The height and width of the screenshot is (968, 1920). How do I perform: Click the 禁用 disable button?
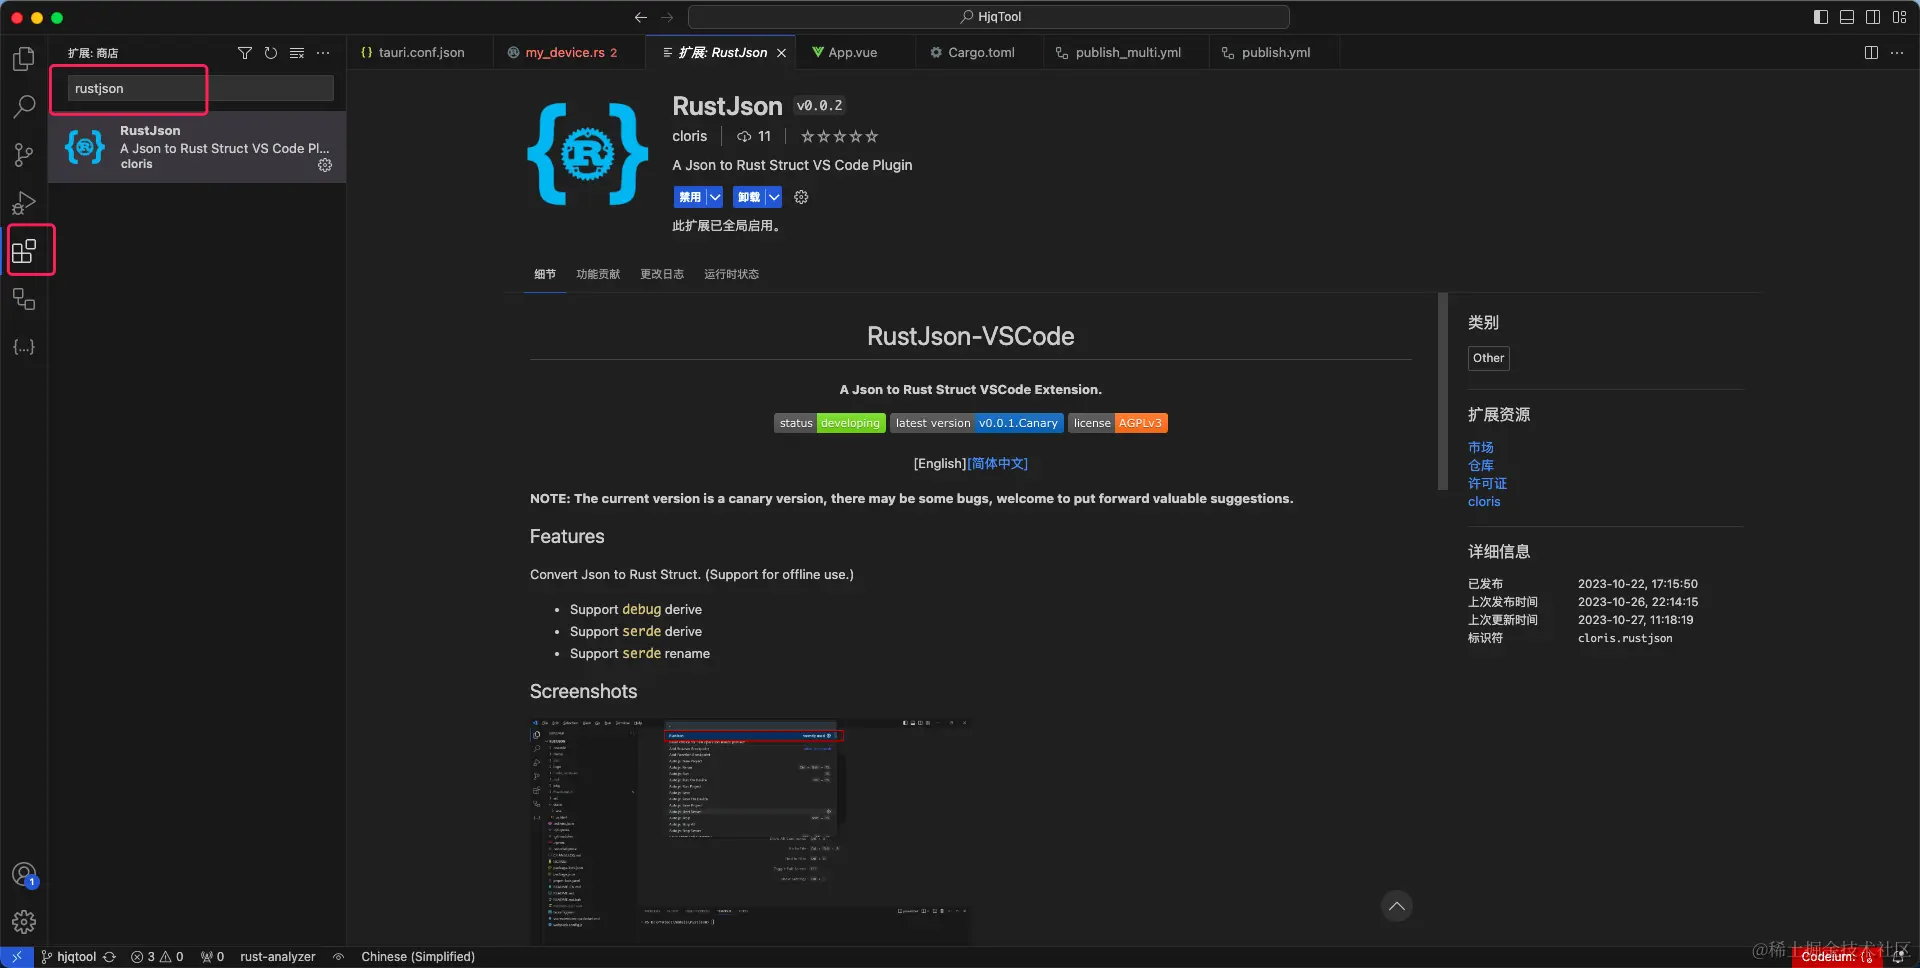click(690, 197)
